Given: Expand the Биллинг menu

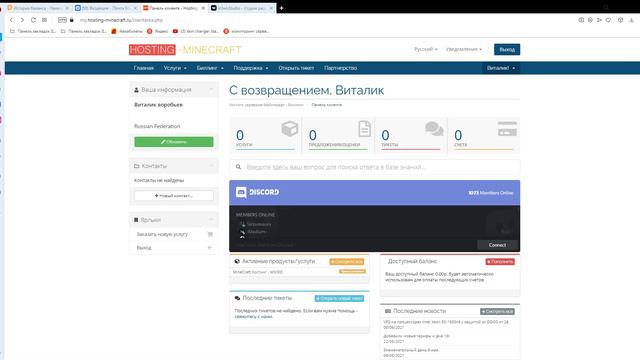Looking at the screenshot, I should [210, 68].
